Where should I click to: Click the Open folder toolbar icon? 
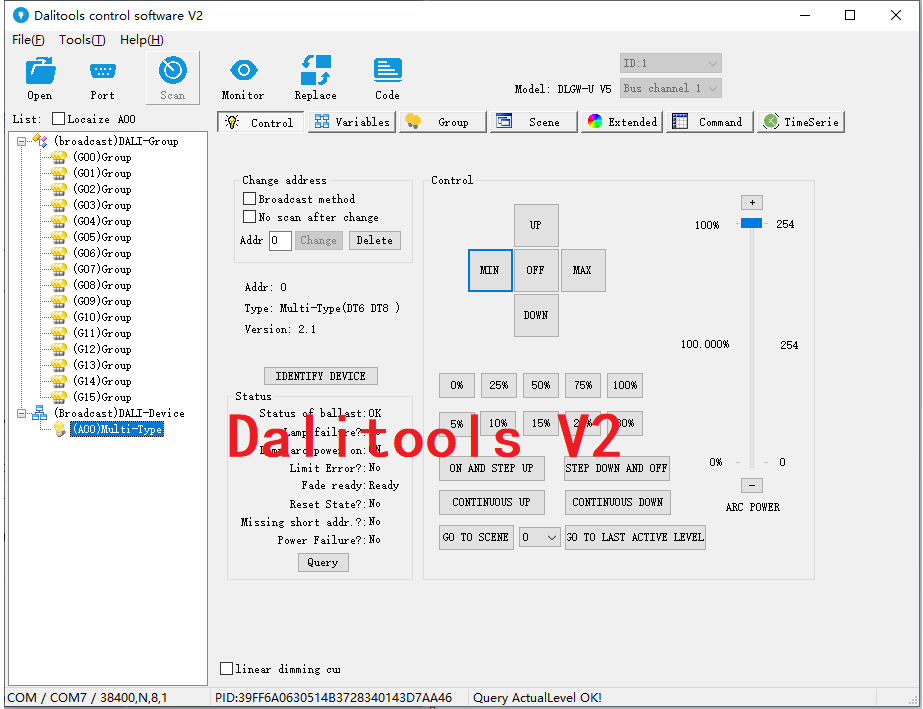pos(40,72)
